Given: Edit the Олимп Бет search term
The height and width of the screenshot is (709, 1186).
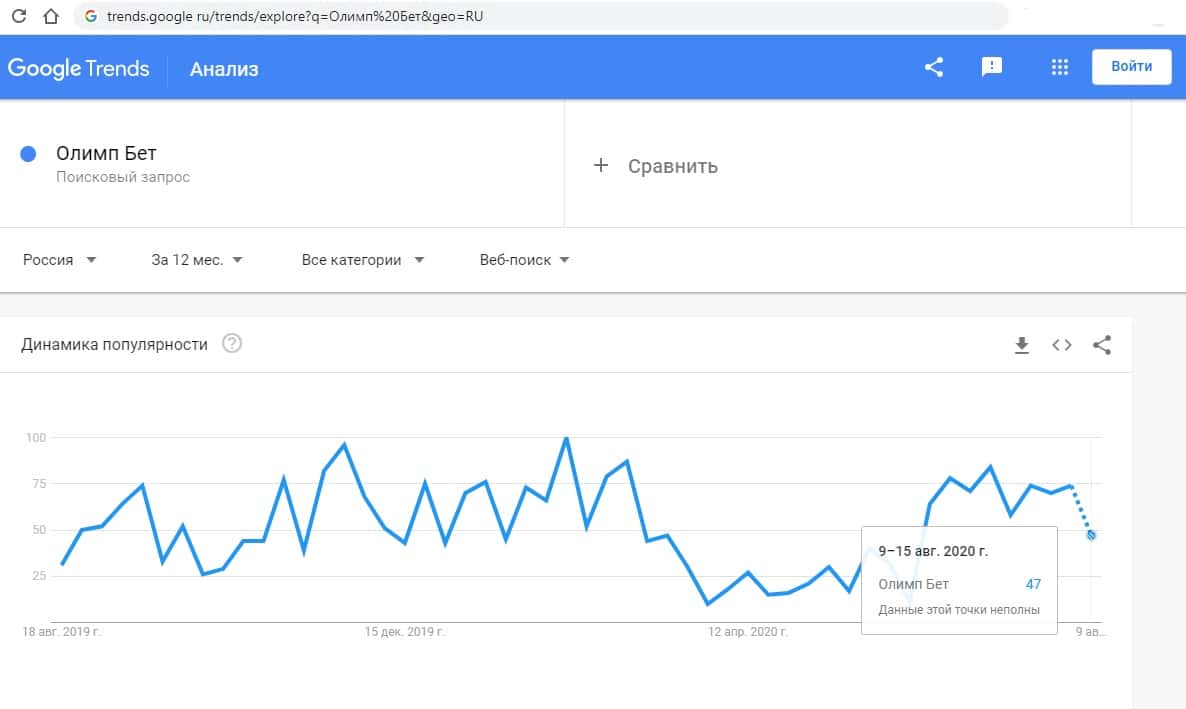Looking at the screenshot, I should point(106,154).
